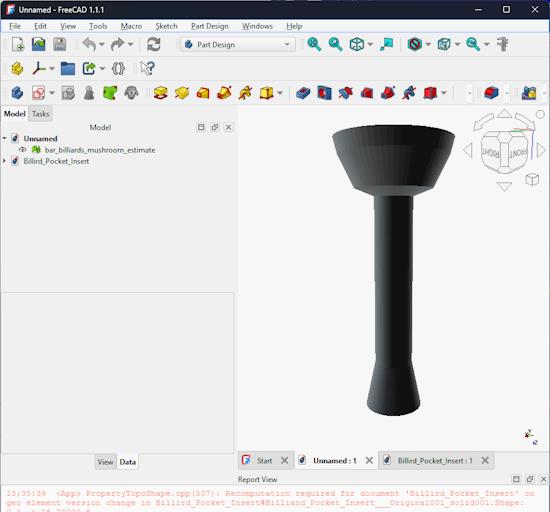
Task: Open the draw style dropdown arrow
Action: pyautogui.click(x=428, y=45)
